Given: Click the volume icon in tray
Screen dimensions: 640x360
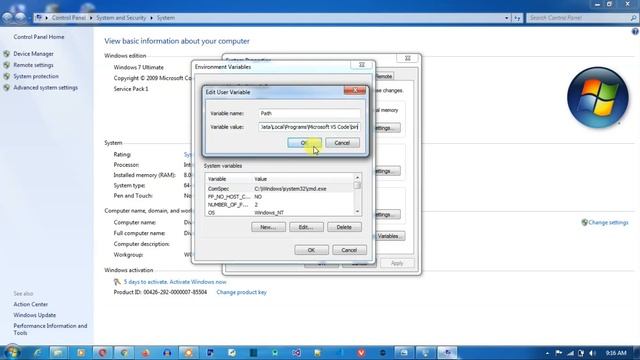Looking at the screenshot, I should pos(592,353).
